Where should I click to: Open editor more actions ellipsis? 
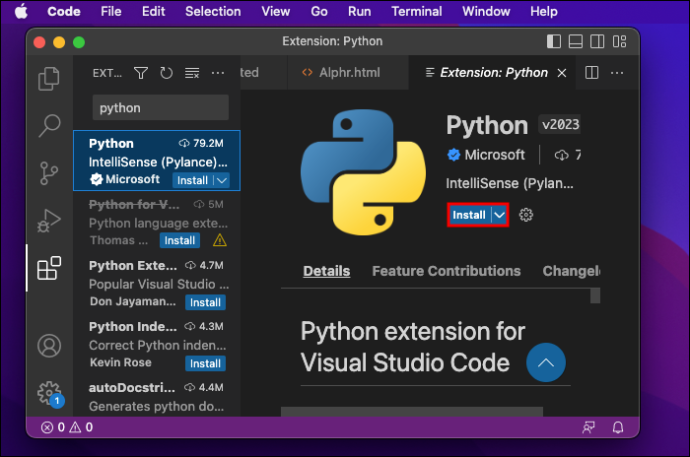[x=617, y=73]
